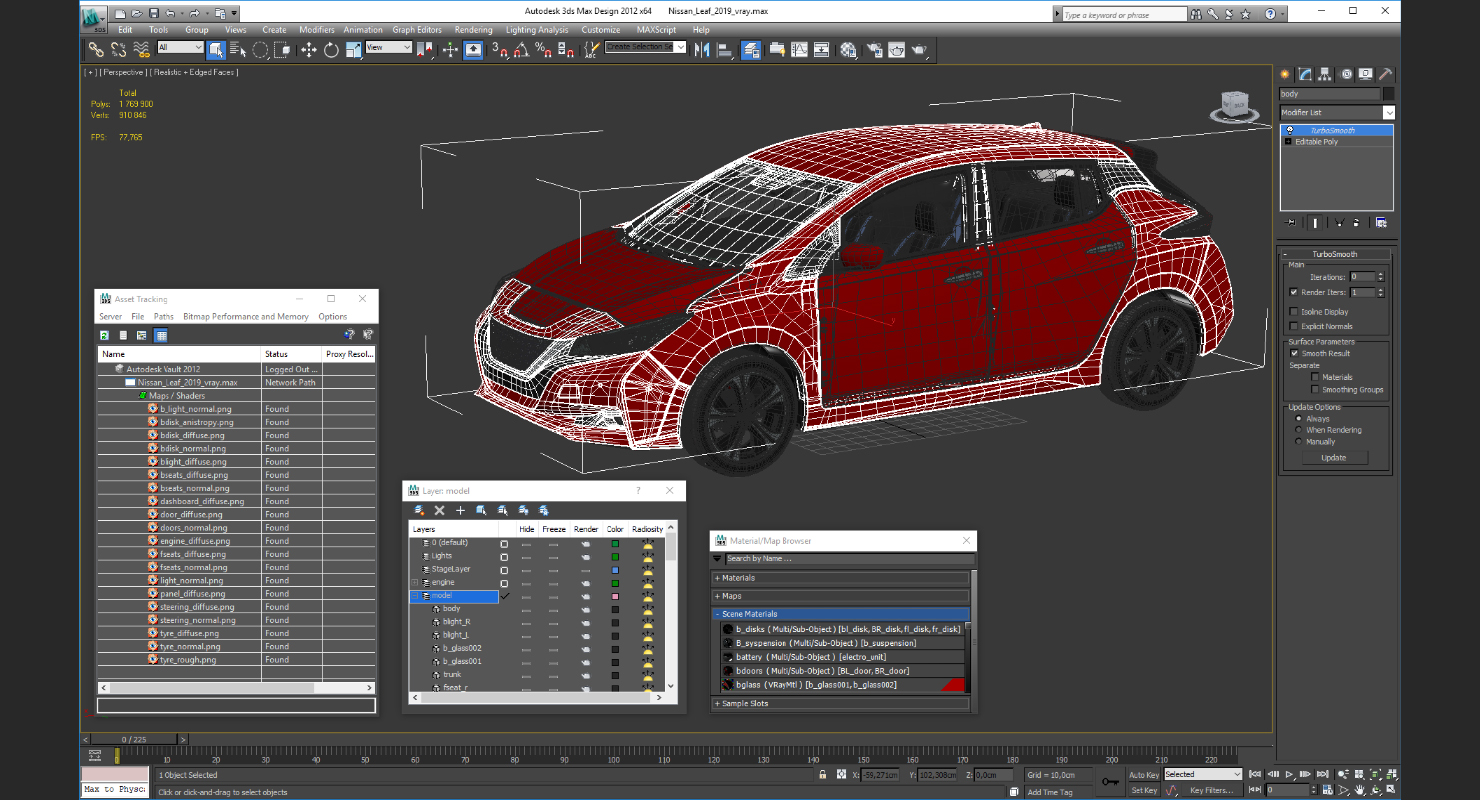
Task: Click the Auto Key button
Action: [x=1144, y=774]
